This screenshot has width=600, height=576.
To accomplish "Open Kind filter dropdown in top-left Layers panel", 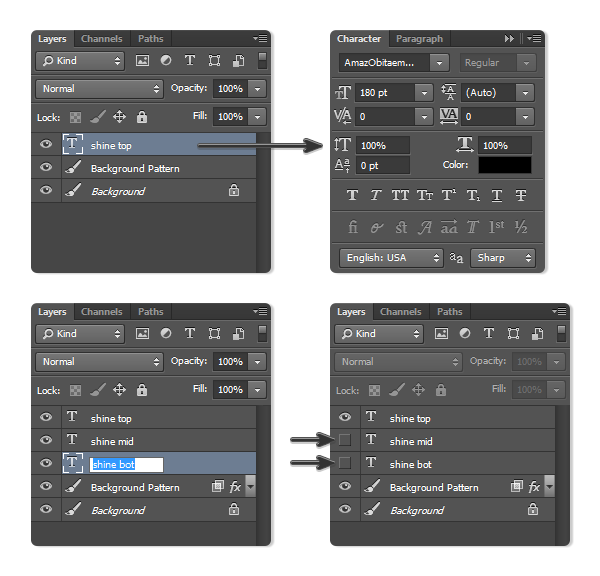I will click(80, 61).
